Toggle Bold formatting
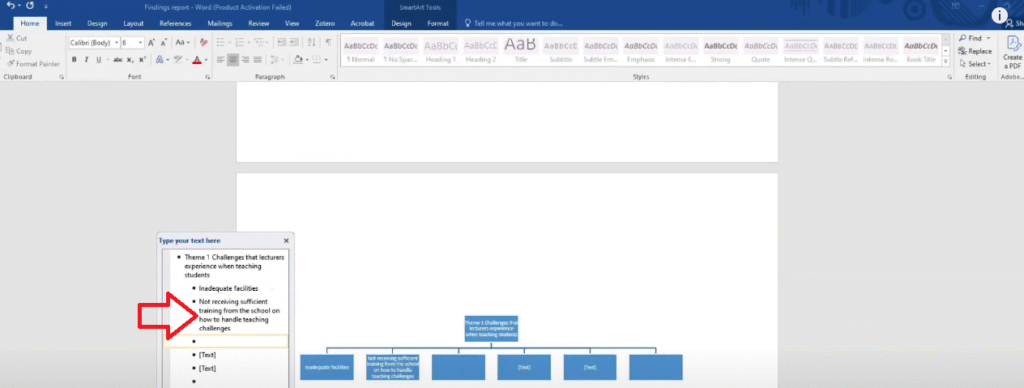The width and height of the screenshot is (1024, 388). pyautogui.click(x=74, y=59)
